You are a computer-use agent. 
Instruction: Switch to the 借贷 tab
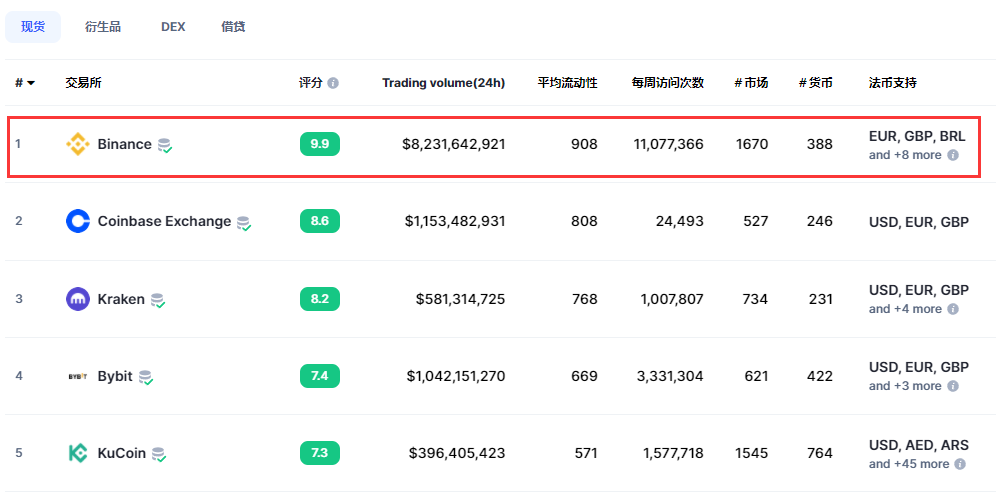click(233, 27)
